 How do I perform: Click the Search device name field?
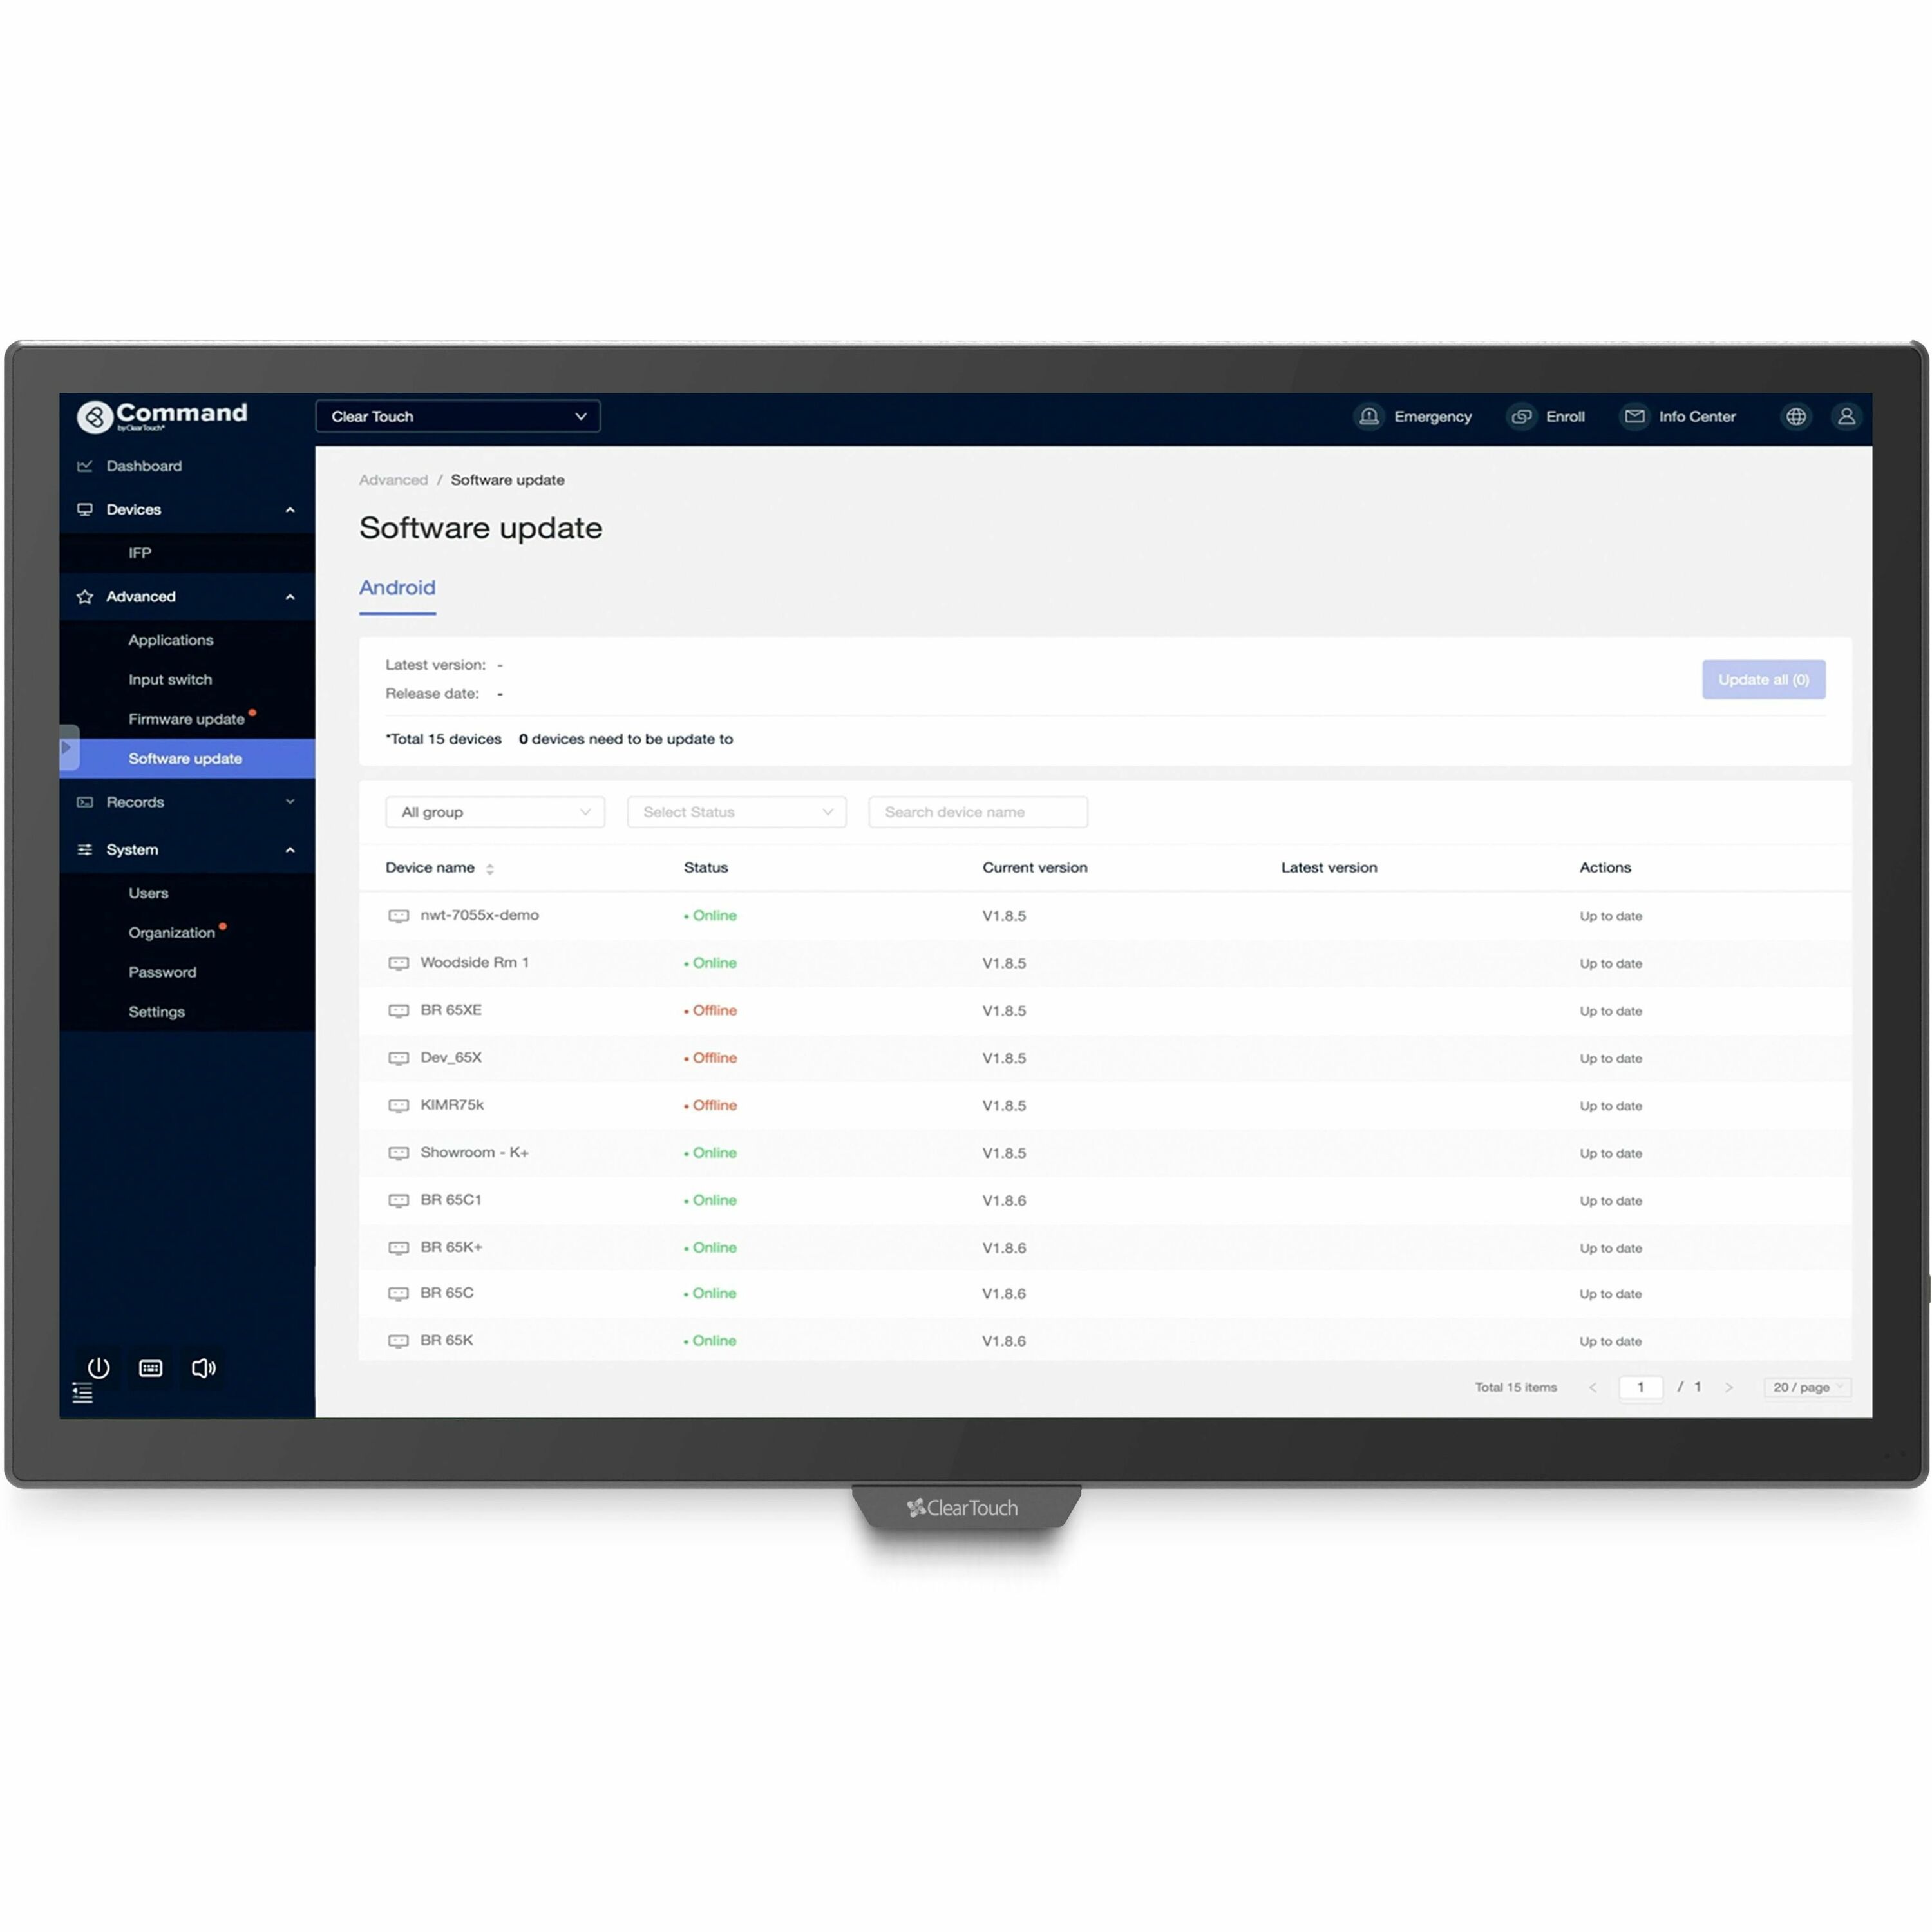978,812
